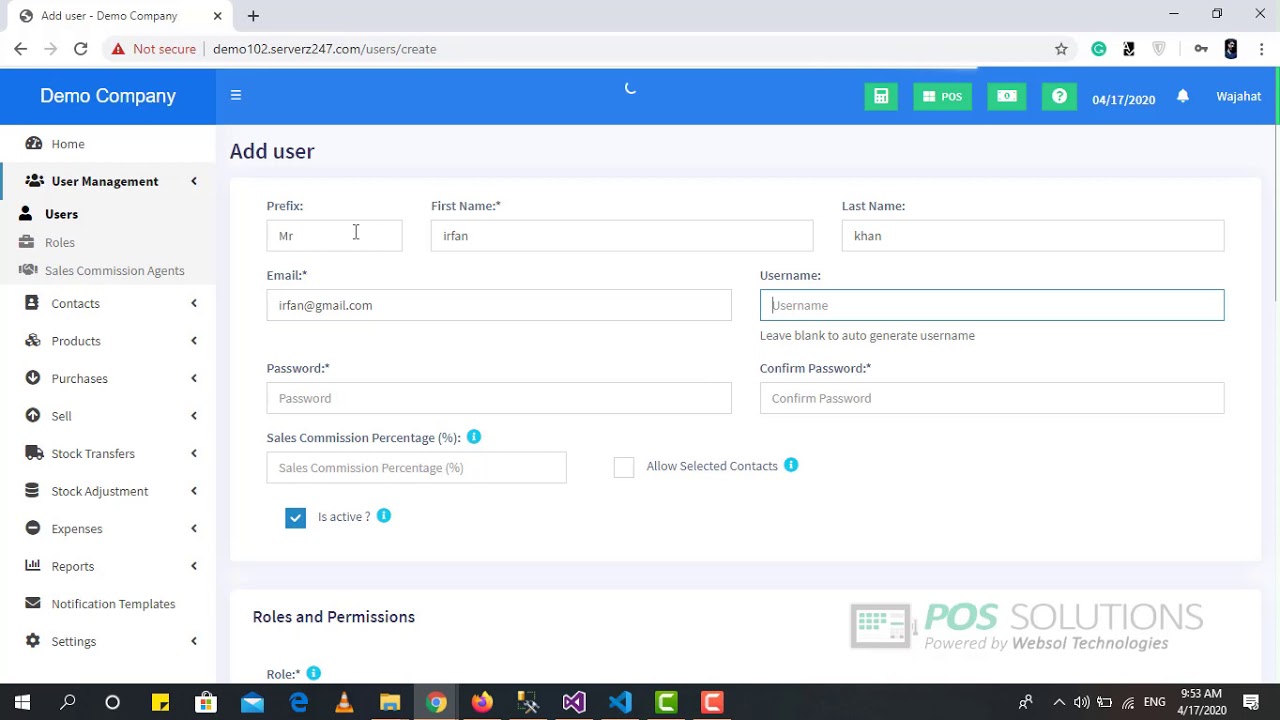Click the green money register icon
Viewport: 1280px width, 720px height.
[x=1007, y=96]
